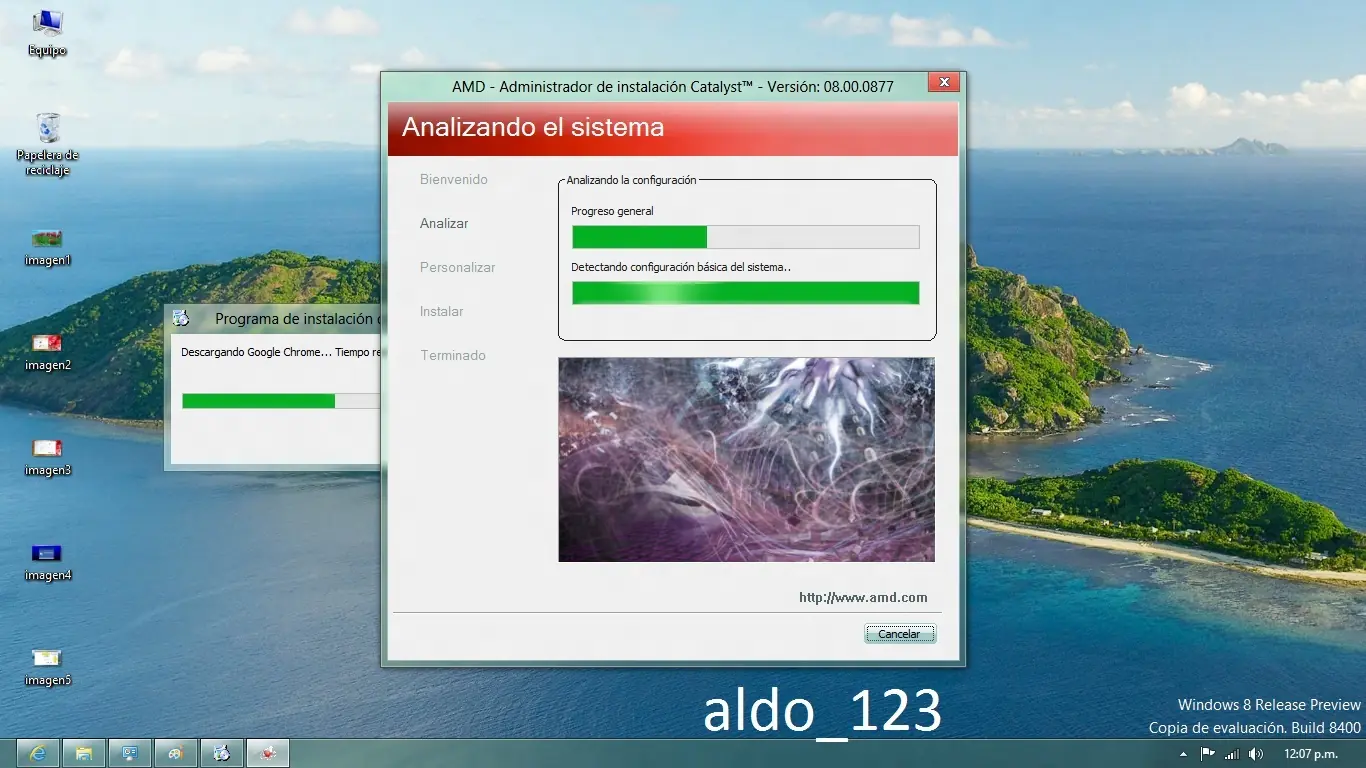Click the Progreso general progress bar
The width and height of the screenshot is (1366, 768).
(746, 237)
